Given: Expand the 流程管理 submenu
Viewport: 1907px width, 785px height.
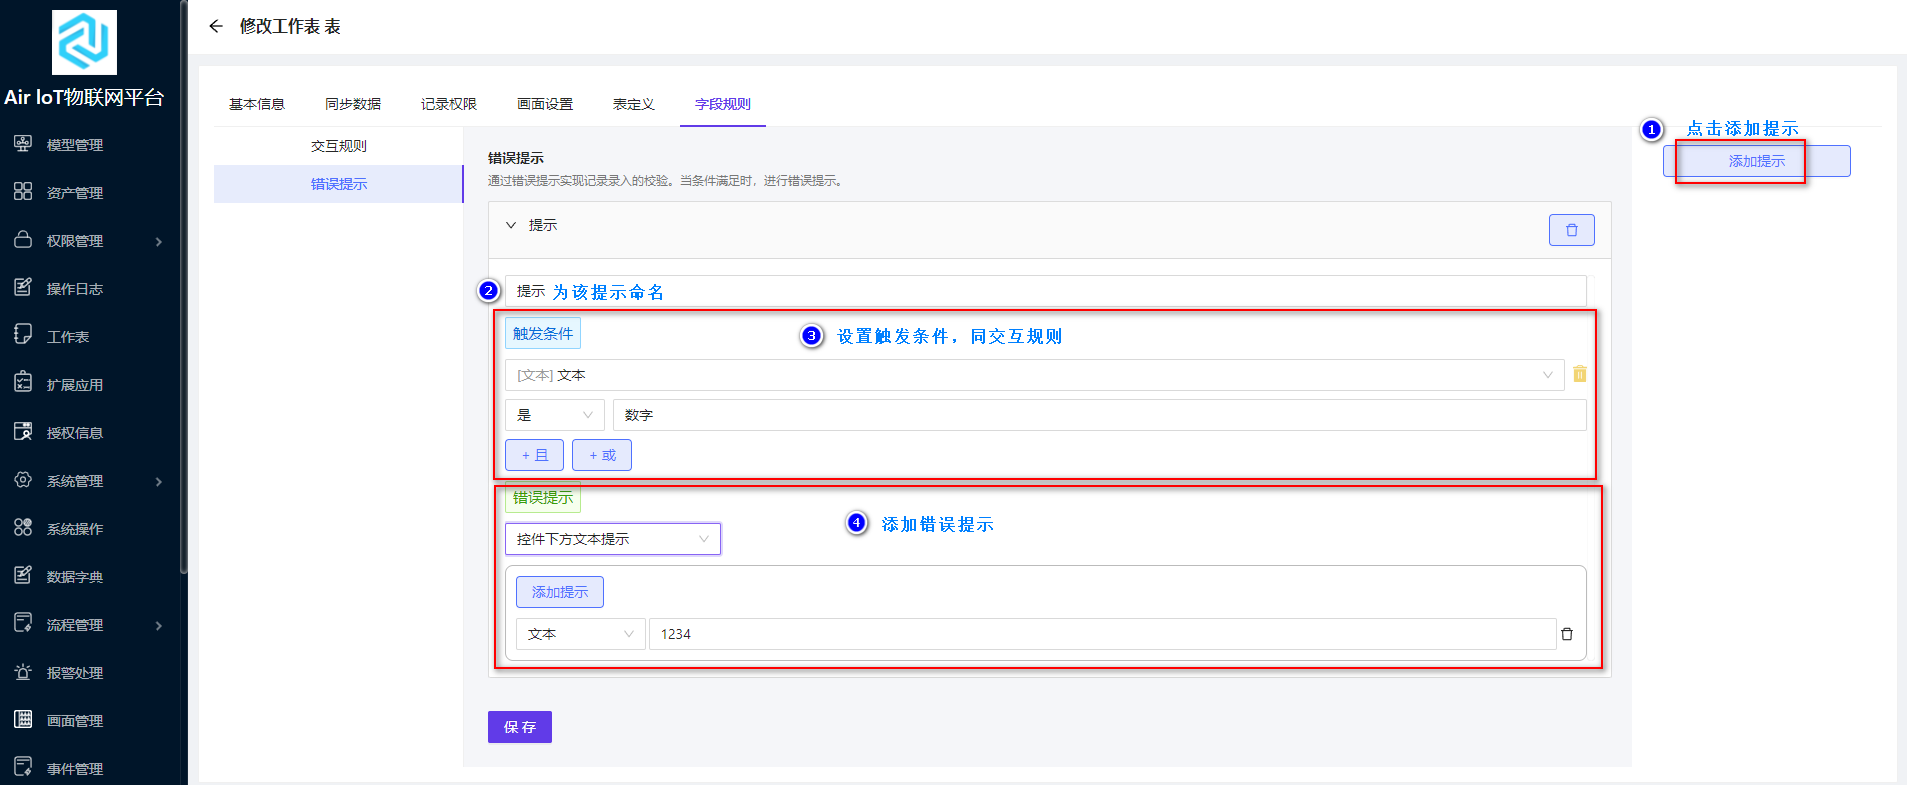Looking at the screenshot, I should click(159, 625).
